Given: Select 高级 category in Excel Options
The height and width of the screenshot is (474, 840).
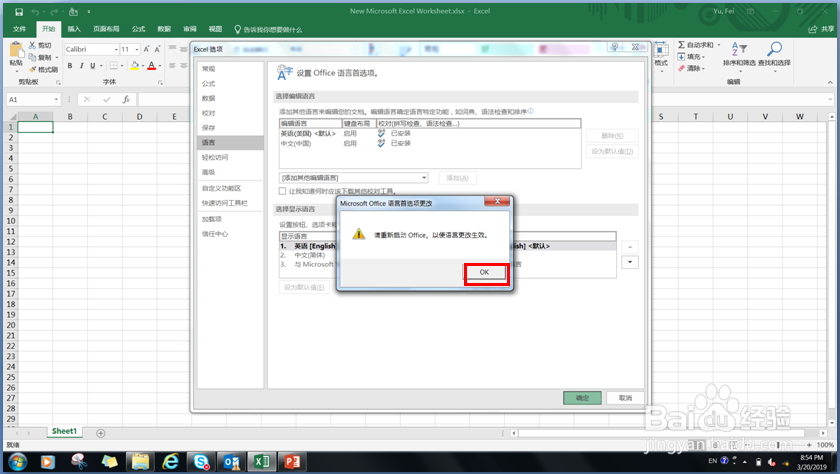Looking at the screenshot, I should [x=230, y=172].
